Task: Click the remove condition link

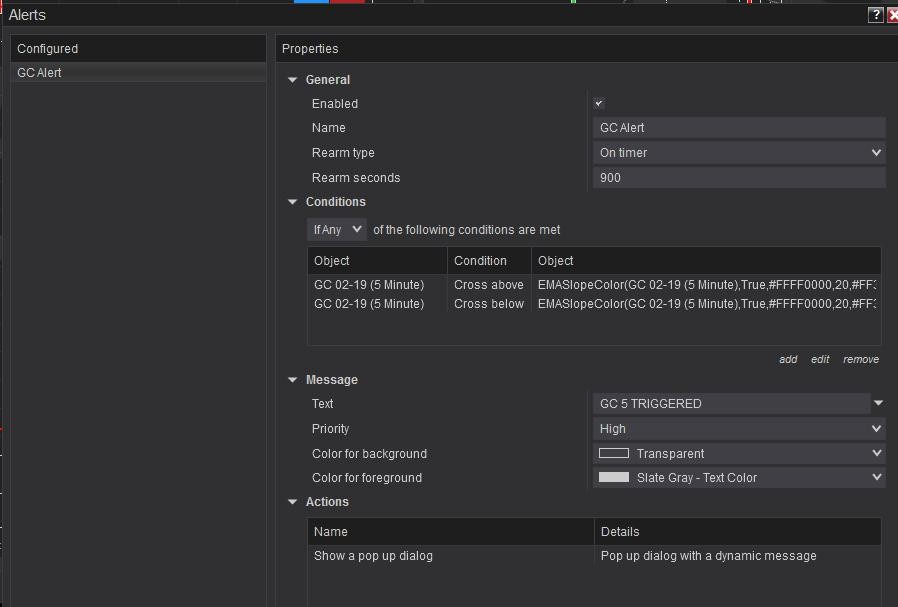Action: tap(860, 359)
